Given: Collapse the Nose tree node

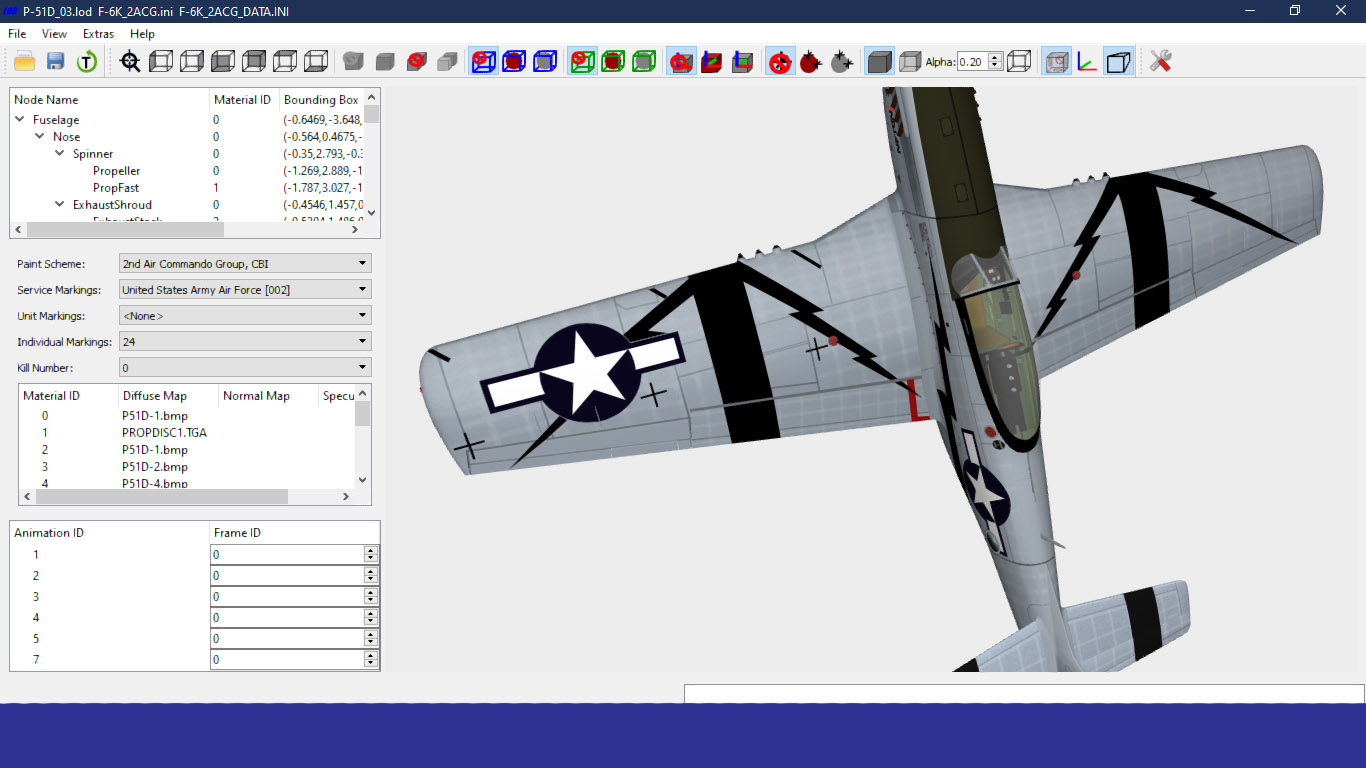Looking at the screenshot, I should [x=40, y=137].
